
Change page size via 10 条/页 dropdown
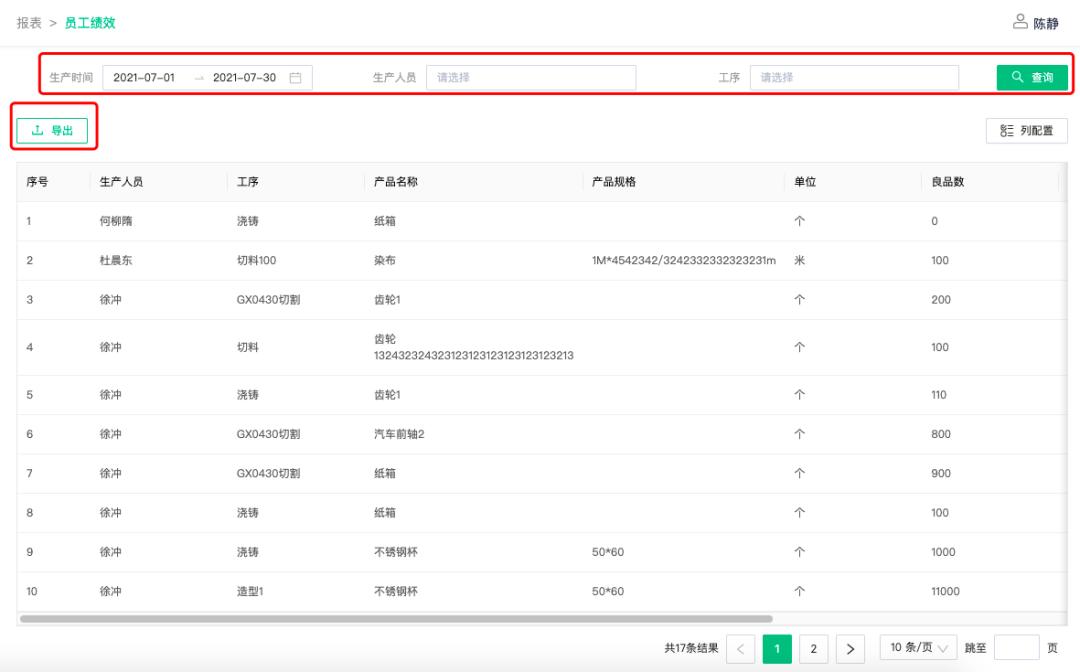[x=918, y=648]
